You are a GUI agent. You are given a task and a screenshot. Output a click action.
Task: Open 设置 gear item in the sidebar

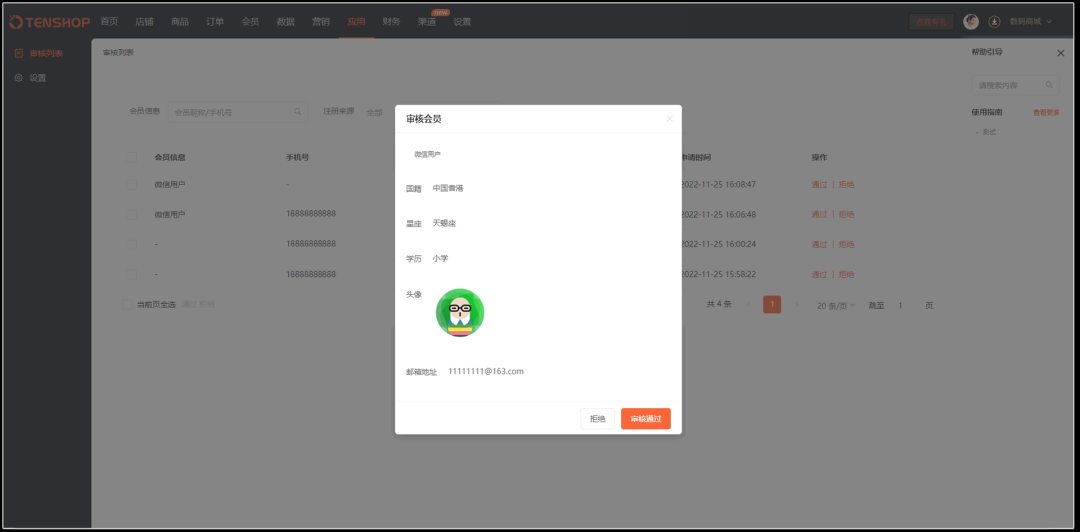pyautogui.click(x=37, y=78)
